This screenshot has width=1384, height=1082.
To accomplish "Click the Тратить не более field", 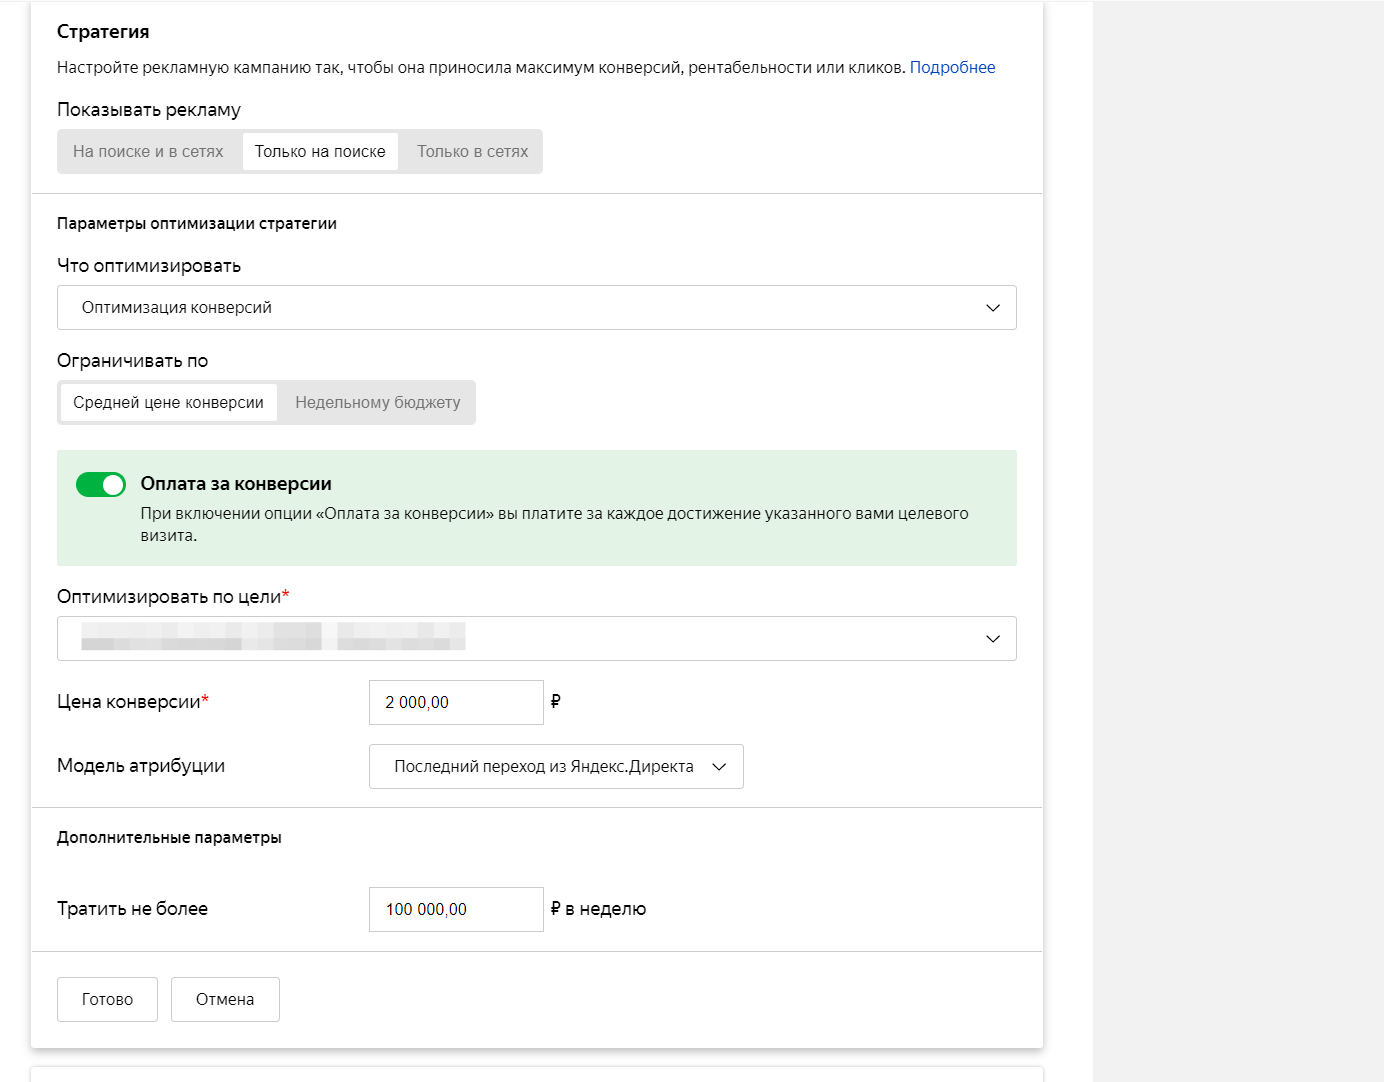I will (x=456, y=910).
